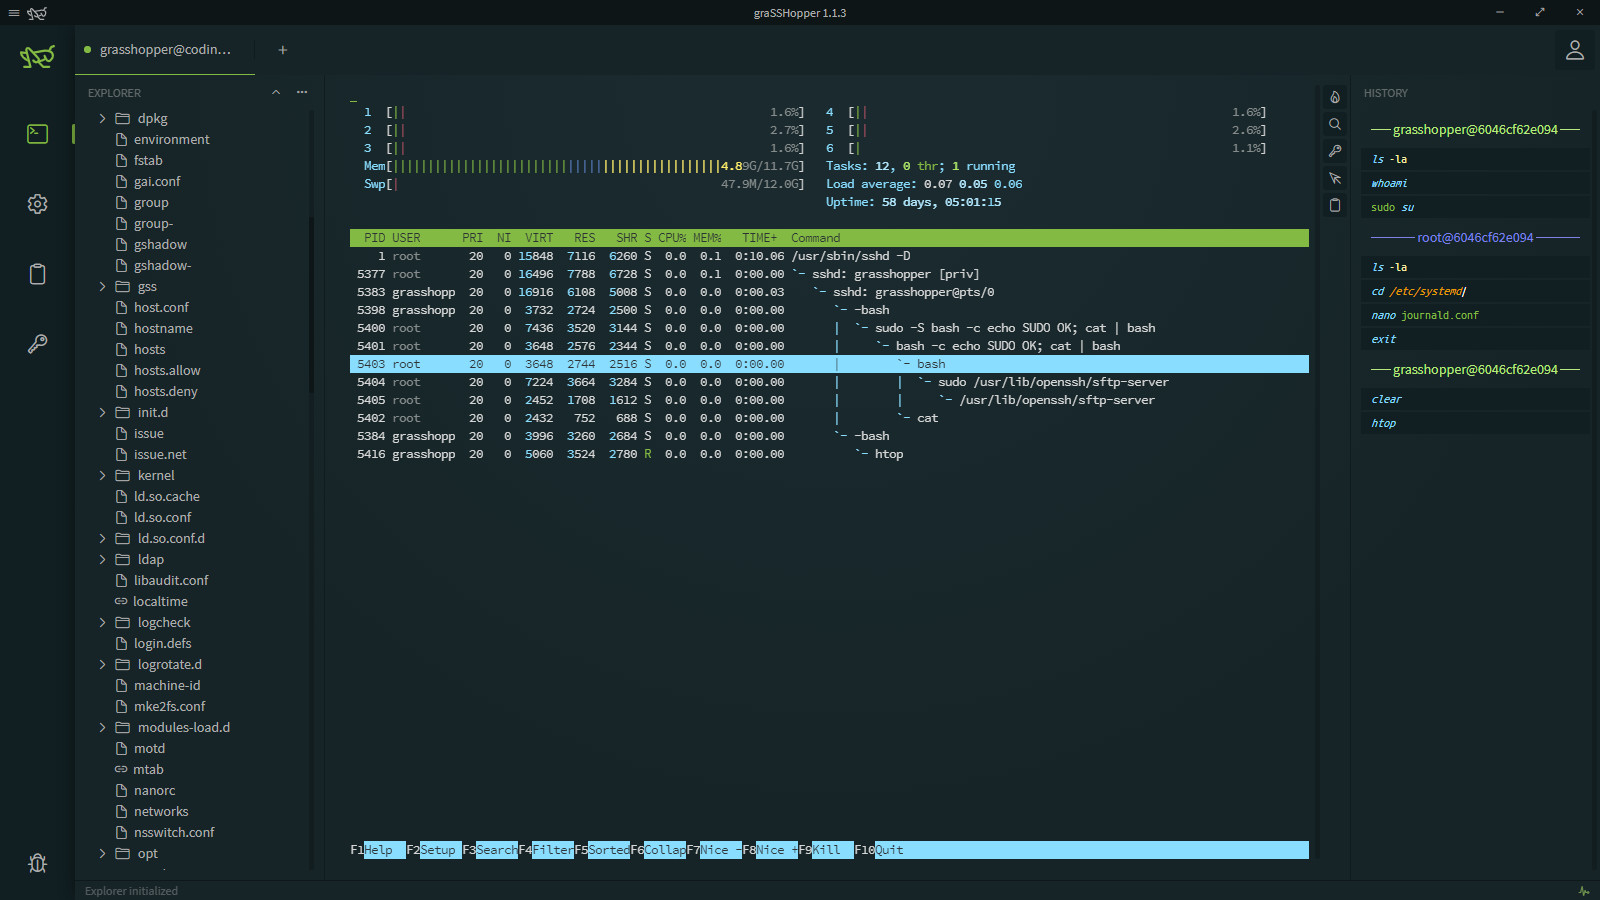Open the clipboard panel in left sidebar
Image resolution: width=1600 pixels, height=900 pixels.
coord(37,274)
